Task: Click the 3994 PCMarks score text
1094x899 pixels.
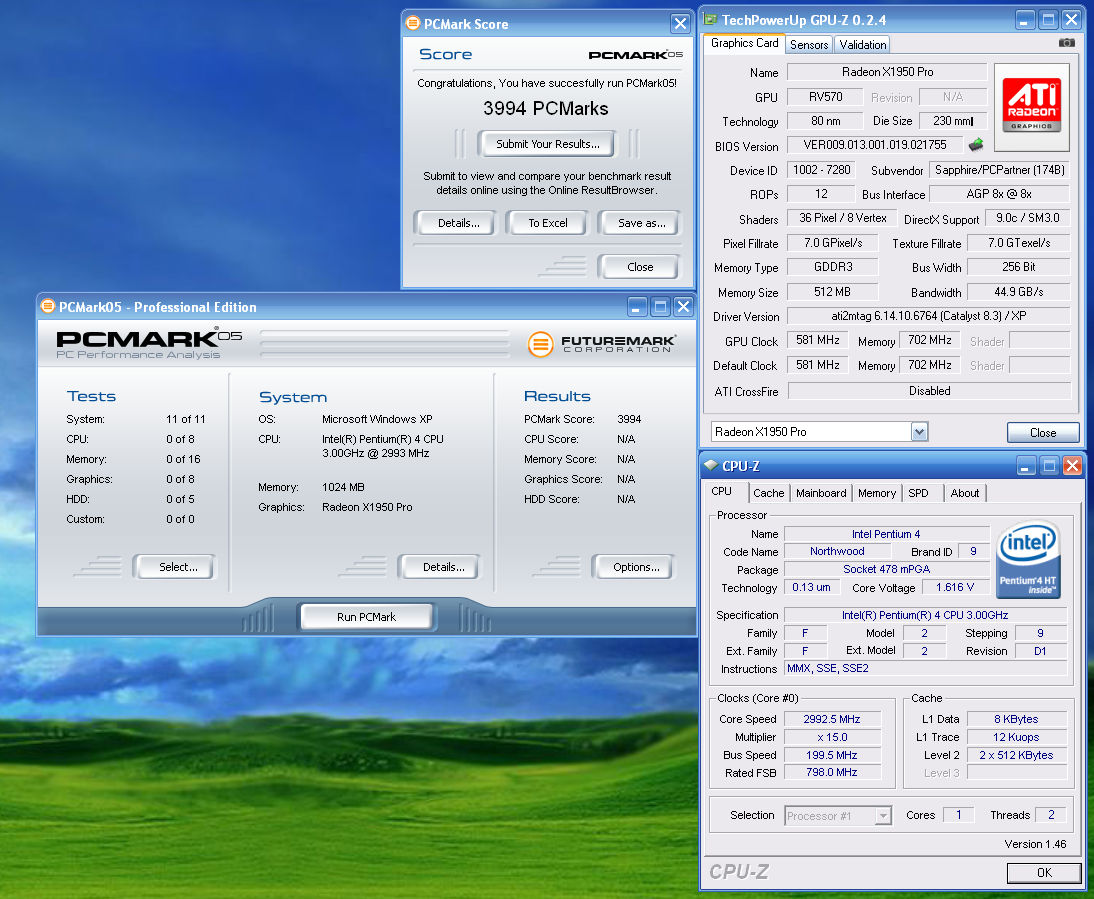Action: pos(546,109)
